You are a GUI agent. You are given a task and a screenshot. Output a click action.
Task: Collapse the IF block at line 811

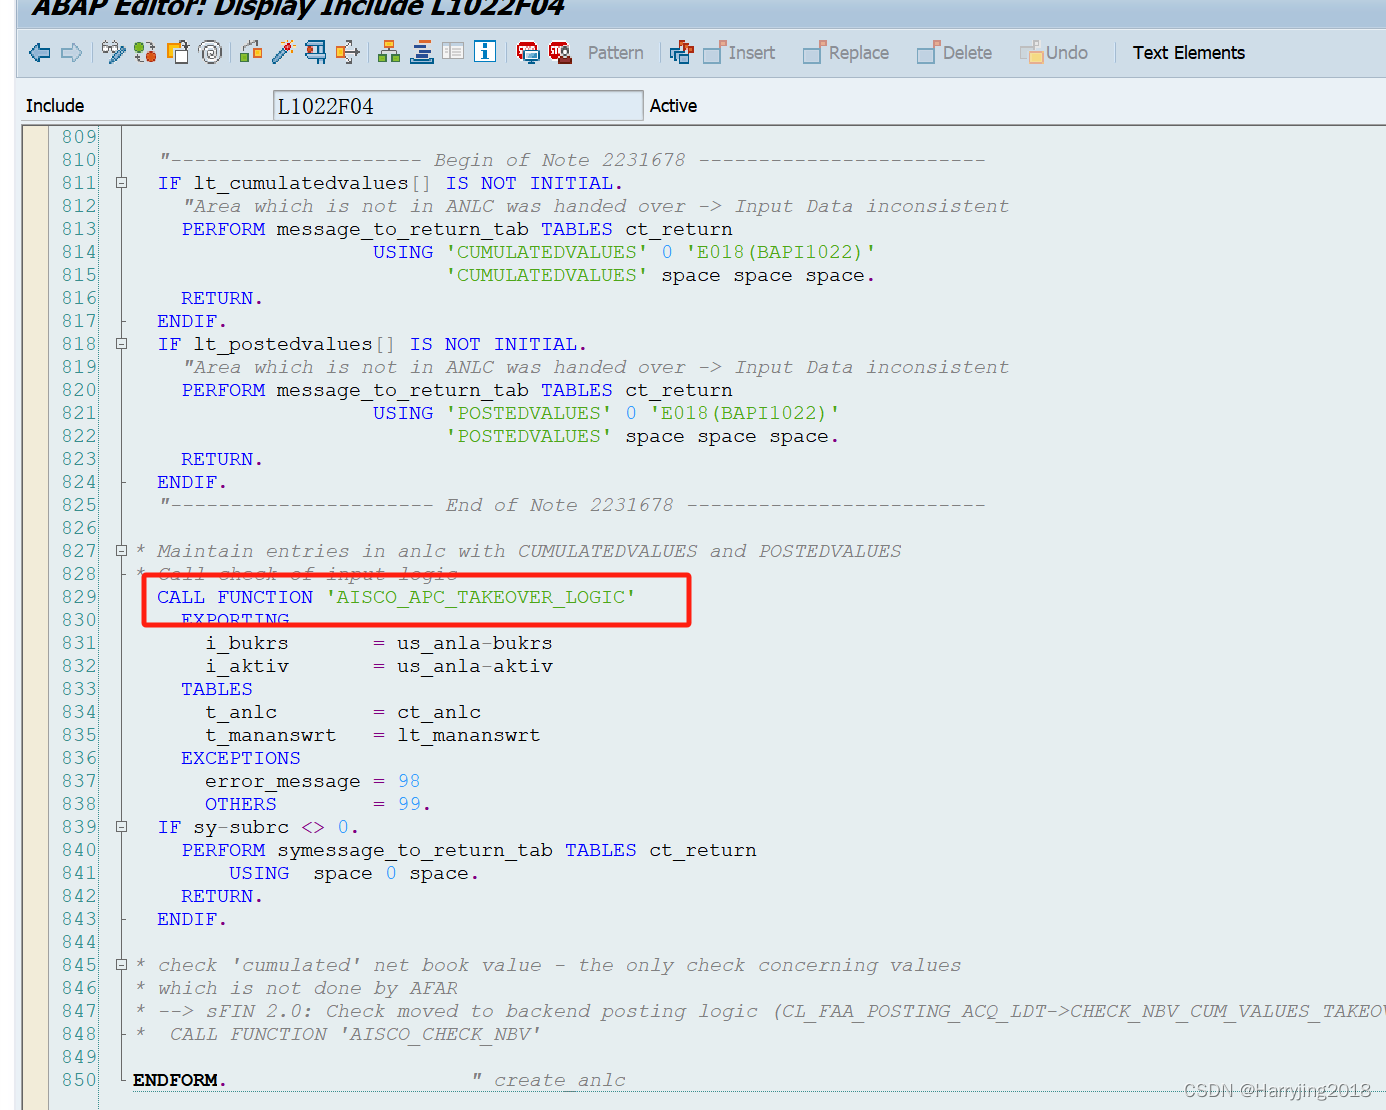point(121,183)
